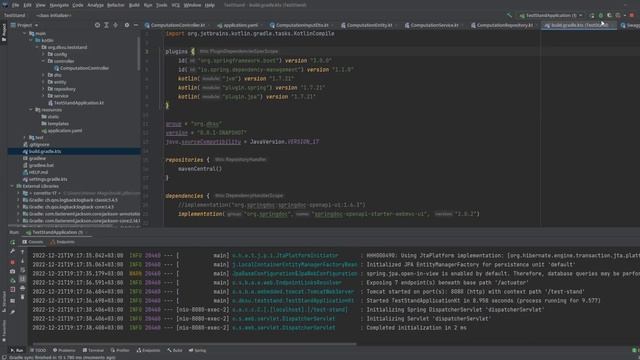
Task: Select .gitignore in project tree
Action: (x=36, y=144)
